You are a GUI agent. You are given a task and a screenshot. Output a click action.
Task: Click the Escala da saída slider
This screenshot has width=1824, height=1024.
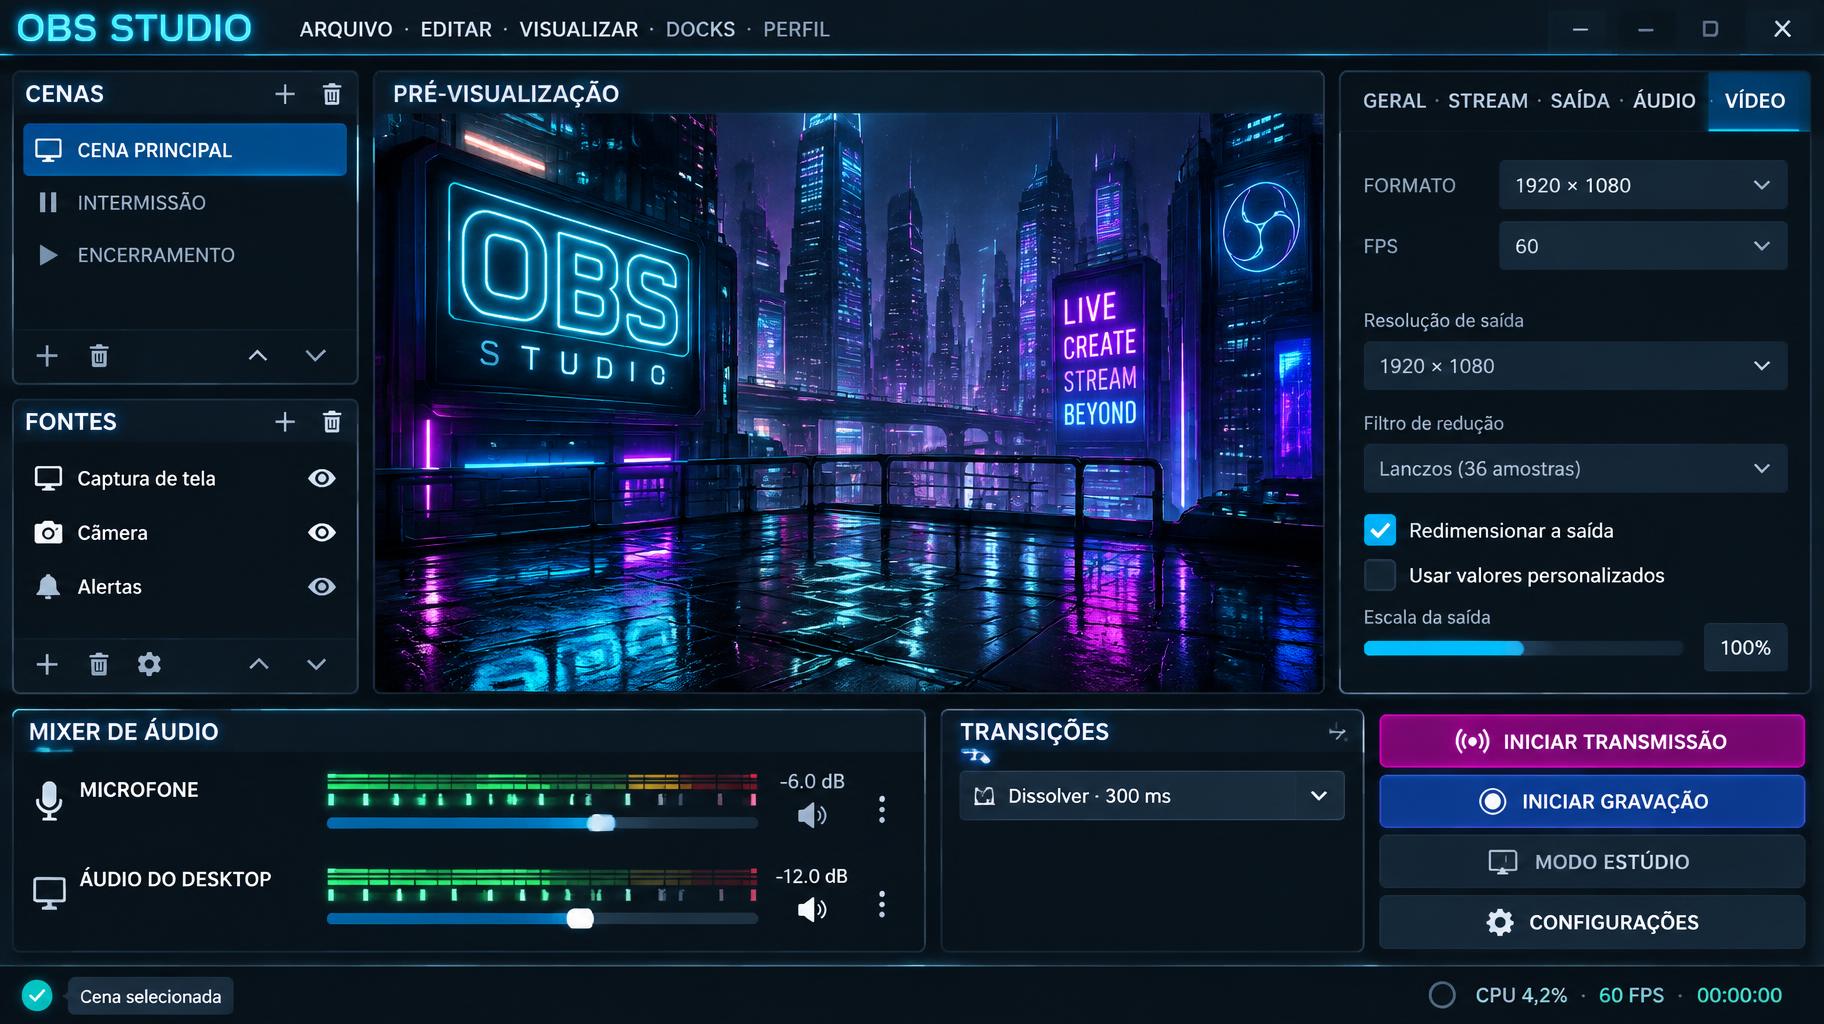(x=1523, y=648)
